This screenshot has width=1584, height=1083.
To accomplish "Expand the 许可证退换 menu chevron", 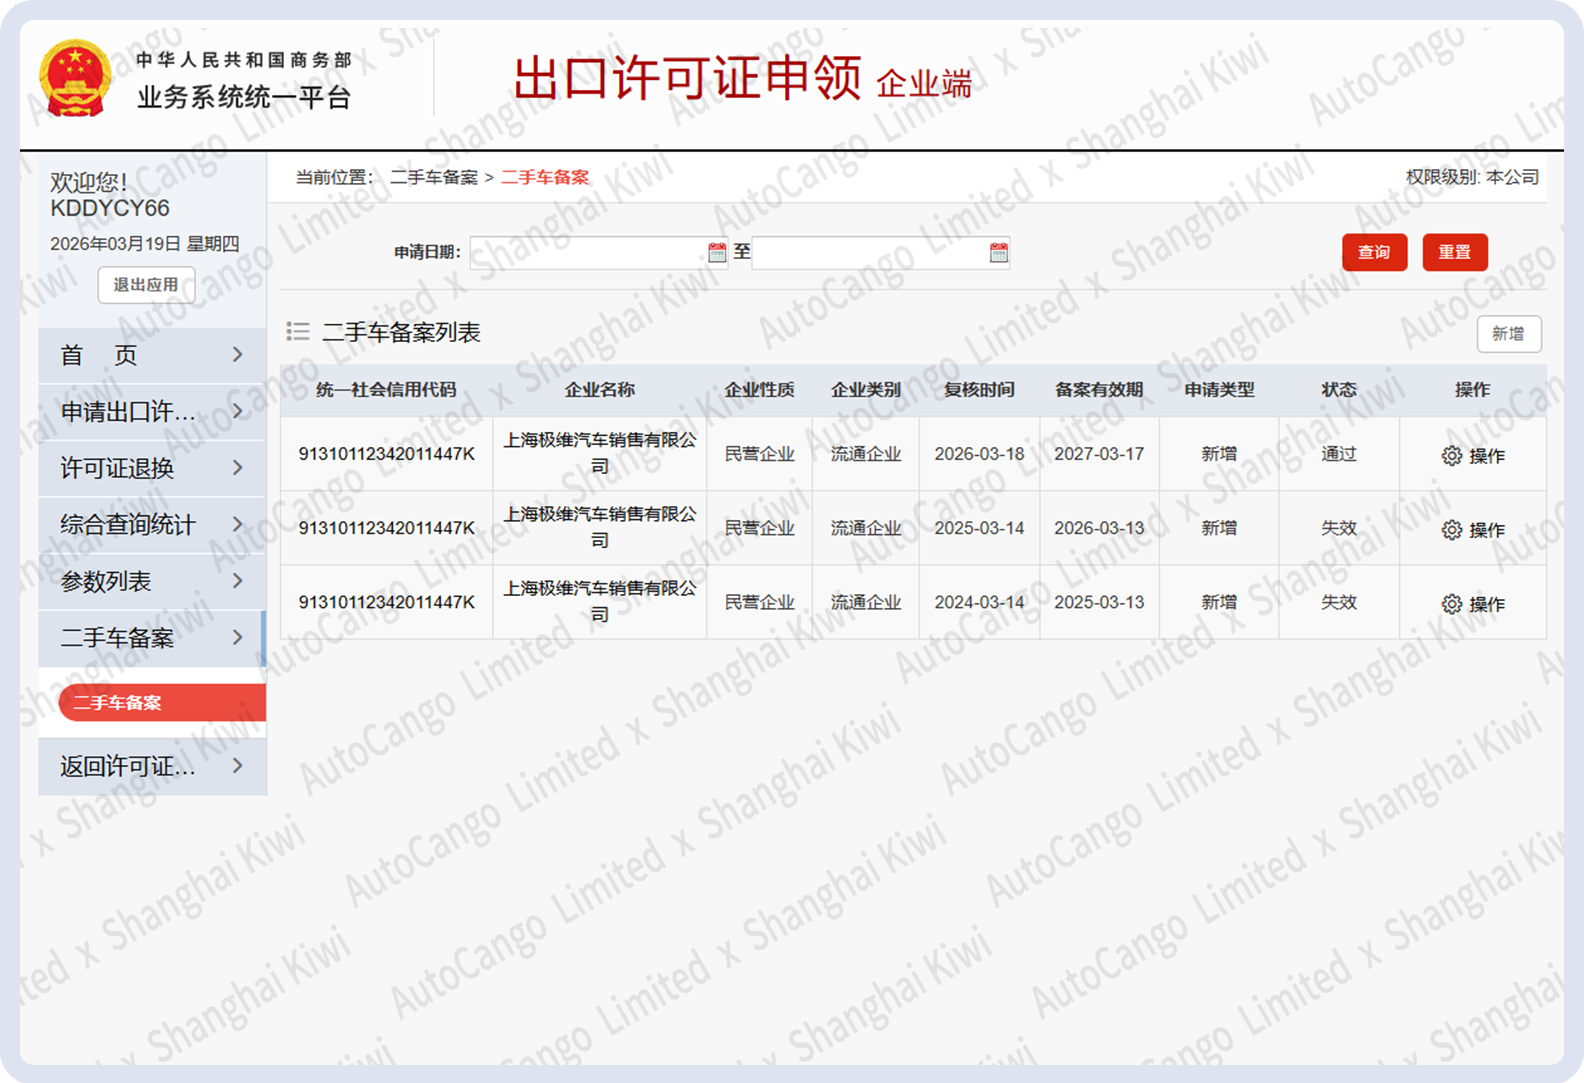I will (x=237, y=467).
